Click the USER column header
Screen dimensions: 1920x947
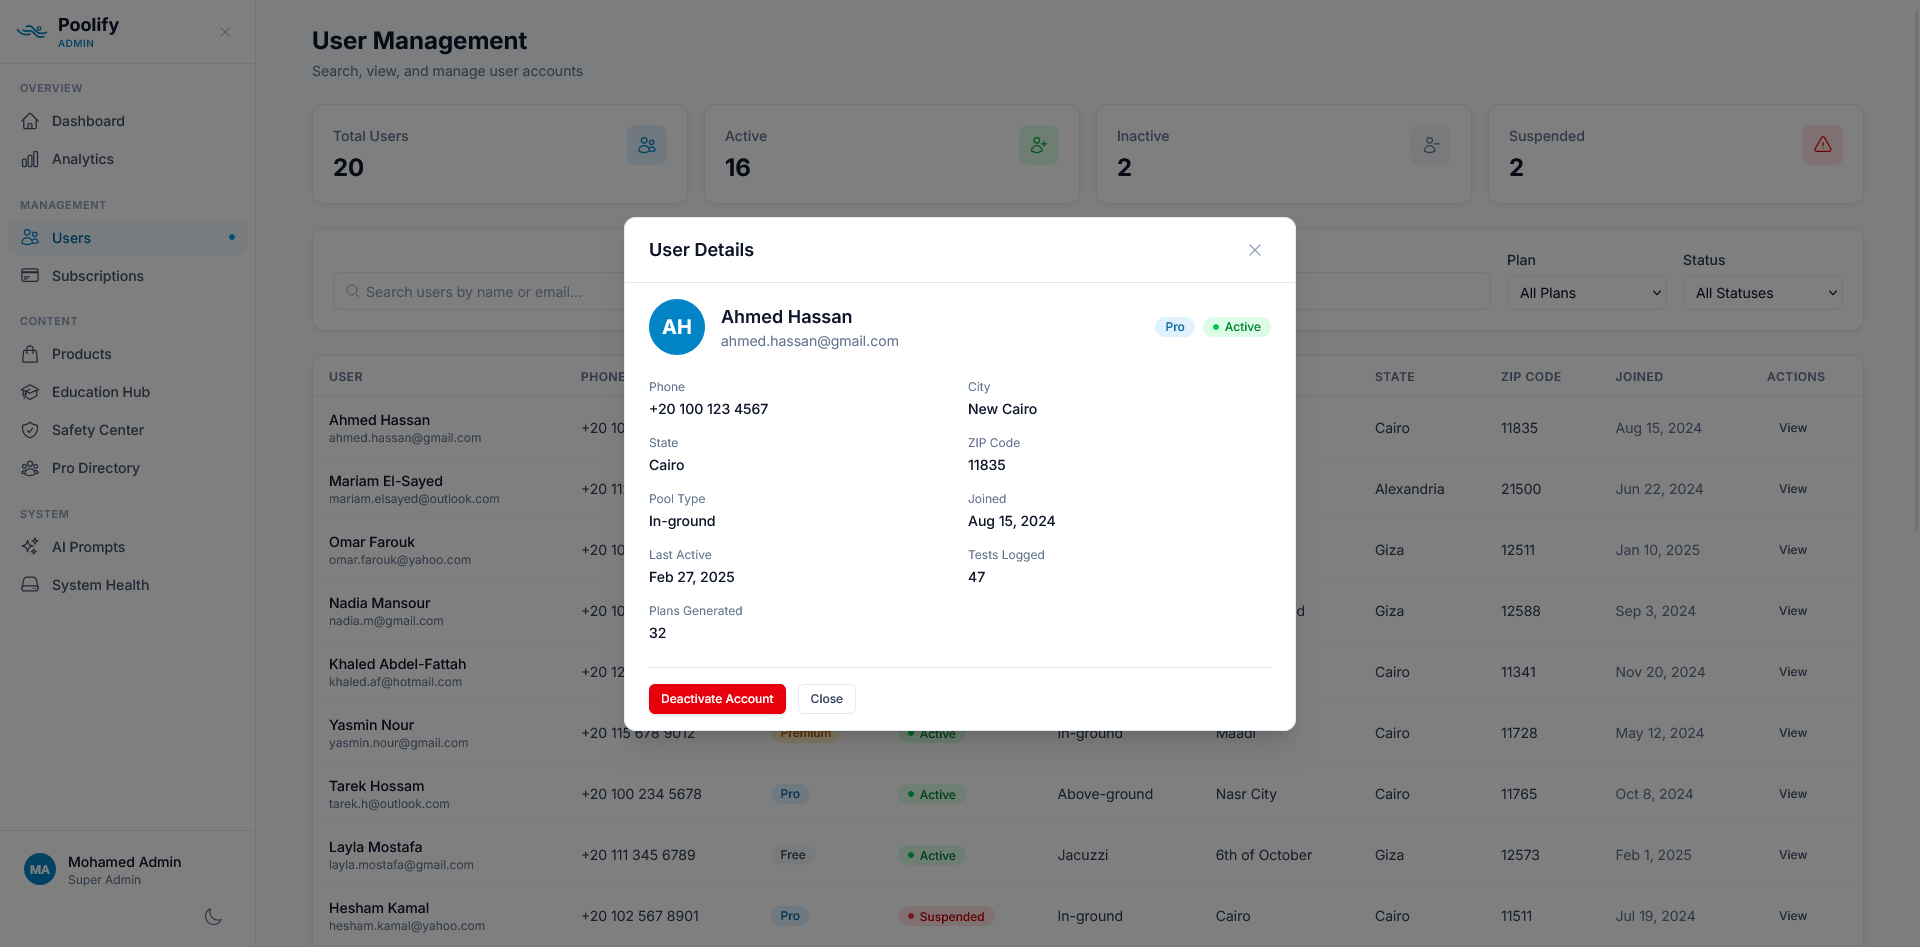[x=346, y=377]
